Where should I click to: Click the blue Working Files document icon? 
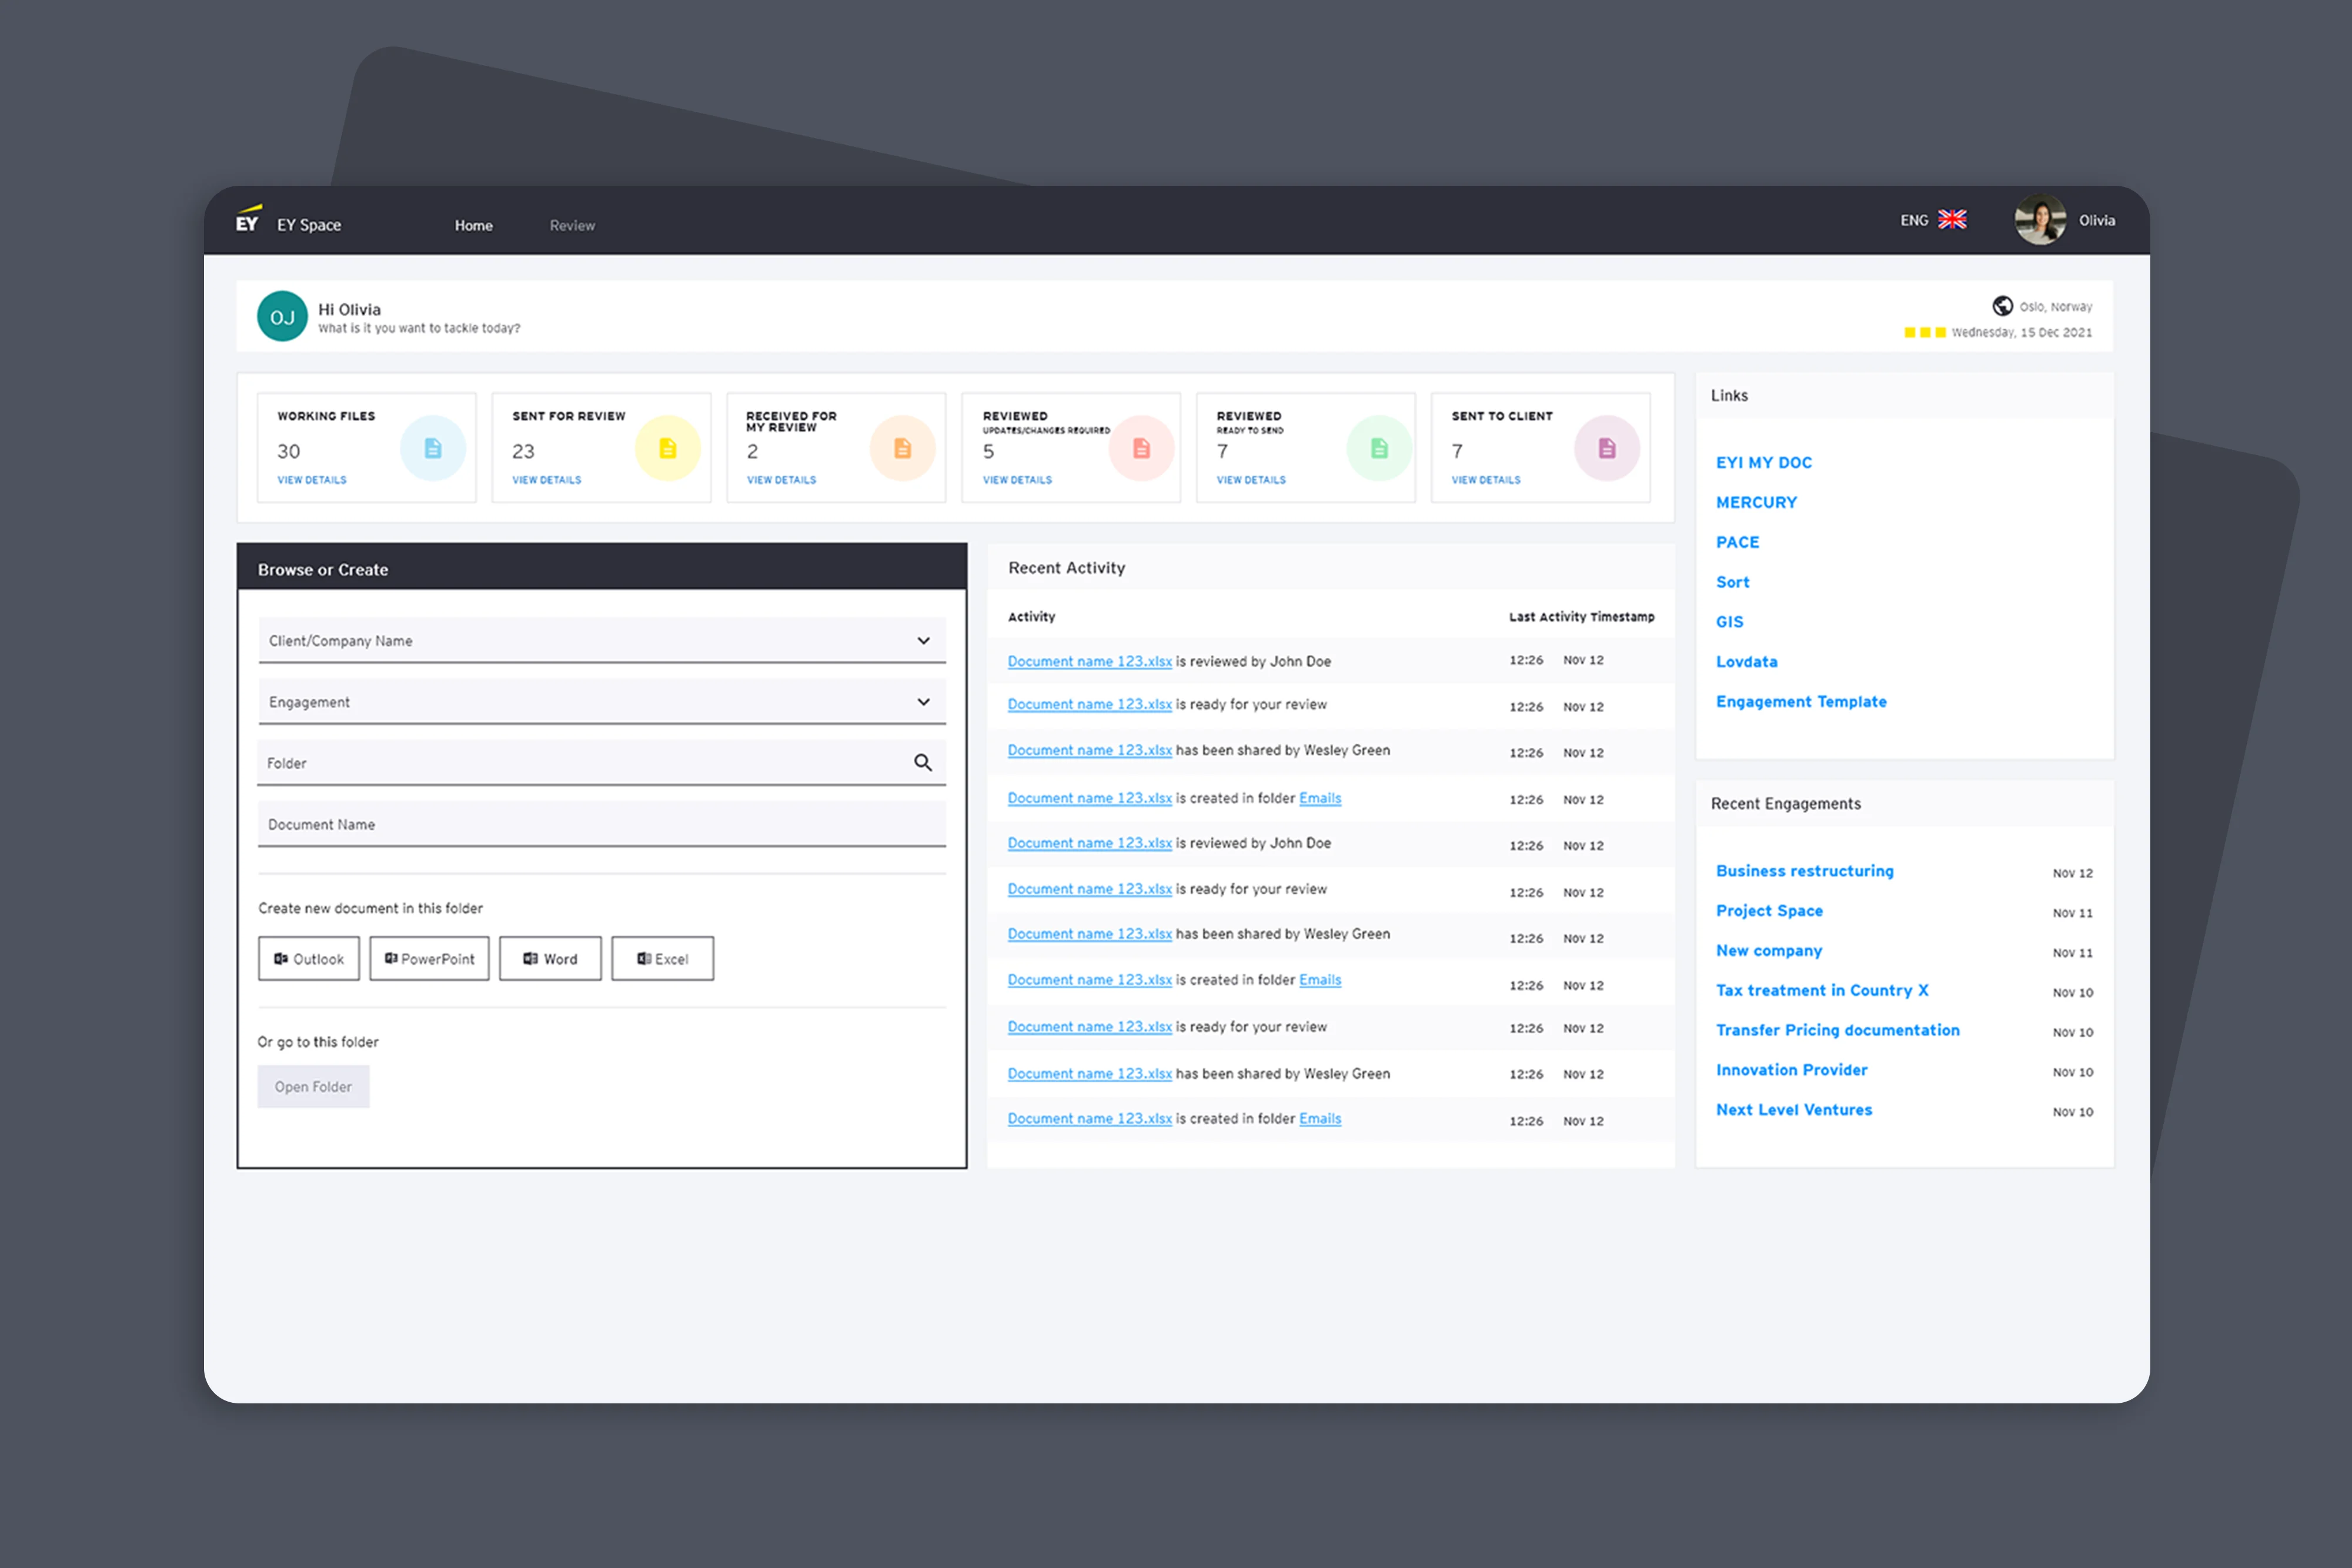pyautogui.click(x=432, y=448)
